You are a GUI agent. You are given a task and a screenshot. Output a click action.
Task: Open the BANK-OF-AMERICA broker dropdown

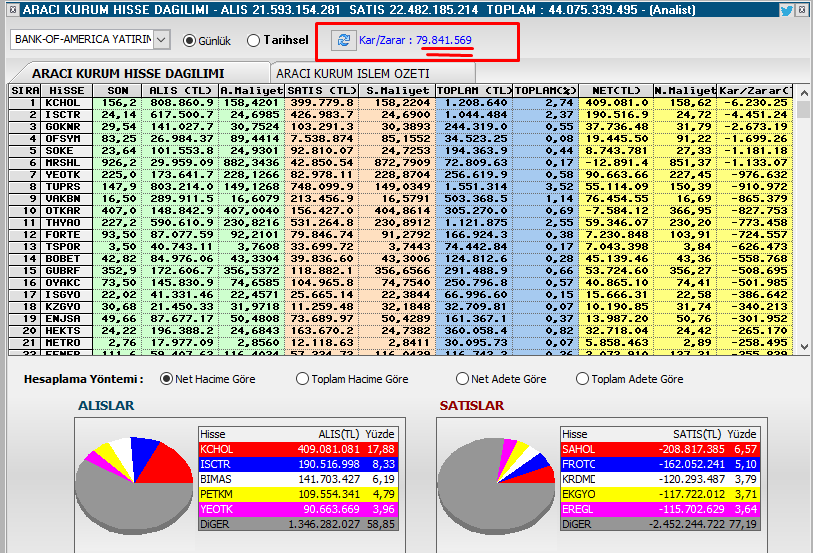162,39
